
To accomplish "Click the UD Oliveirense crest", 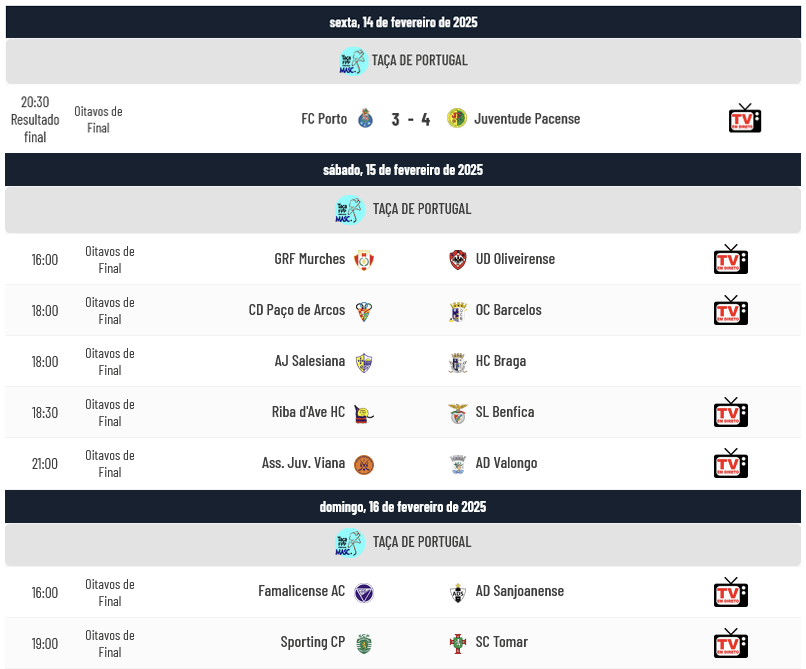I will coord(458,260).
